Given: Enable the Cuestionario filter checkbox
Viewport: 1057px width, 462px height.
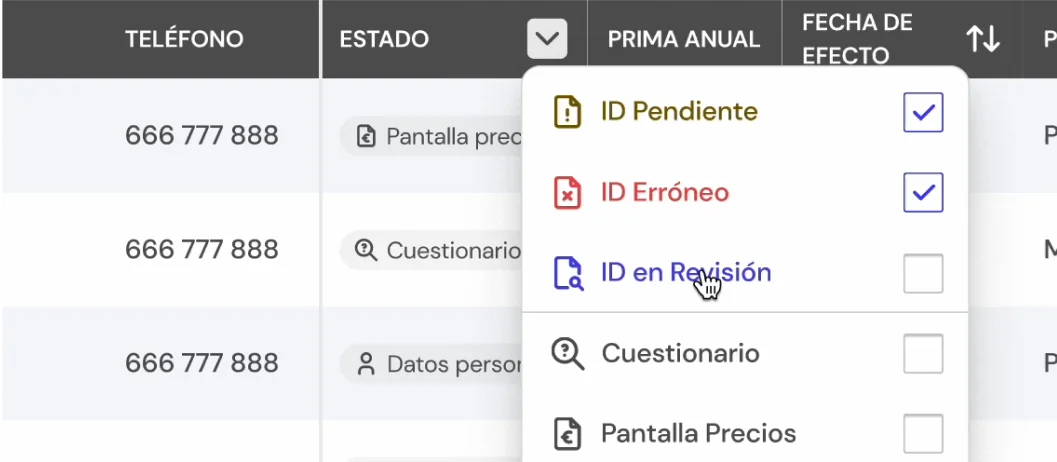Looking at the screenshot, I should [922, 353].
